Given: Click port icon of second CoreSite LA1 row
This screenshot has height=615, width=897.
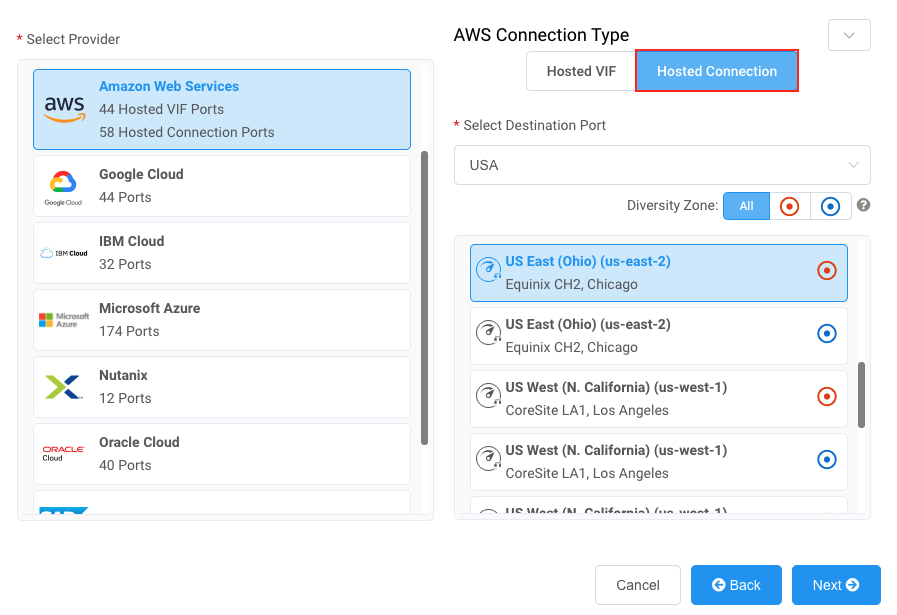Looking at the screenshot, I should pyautogui.click(x=489, y=458).
